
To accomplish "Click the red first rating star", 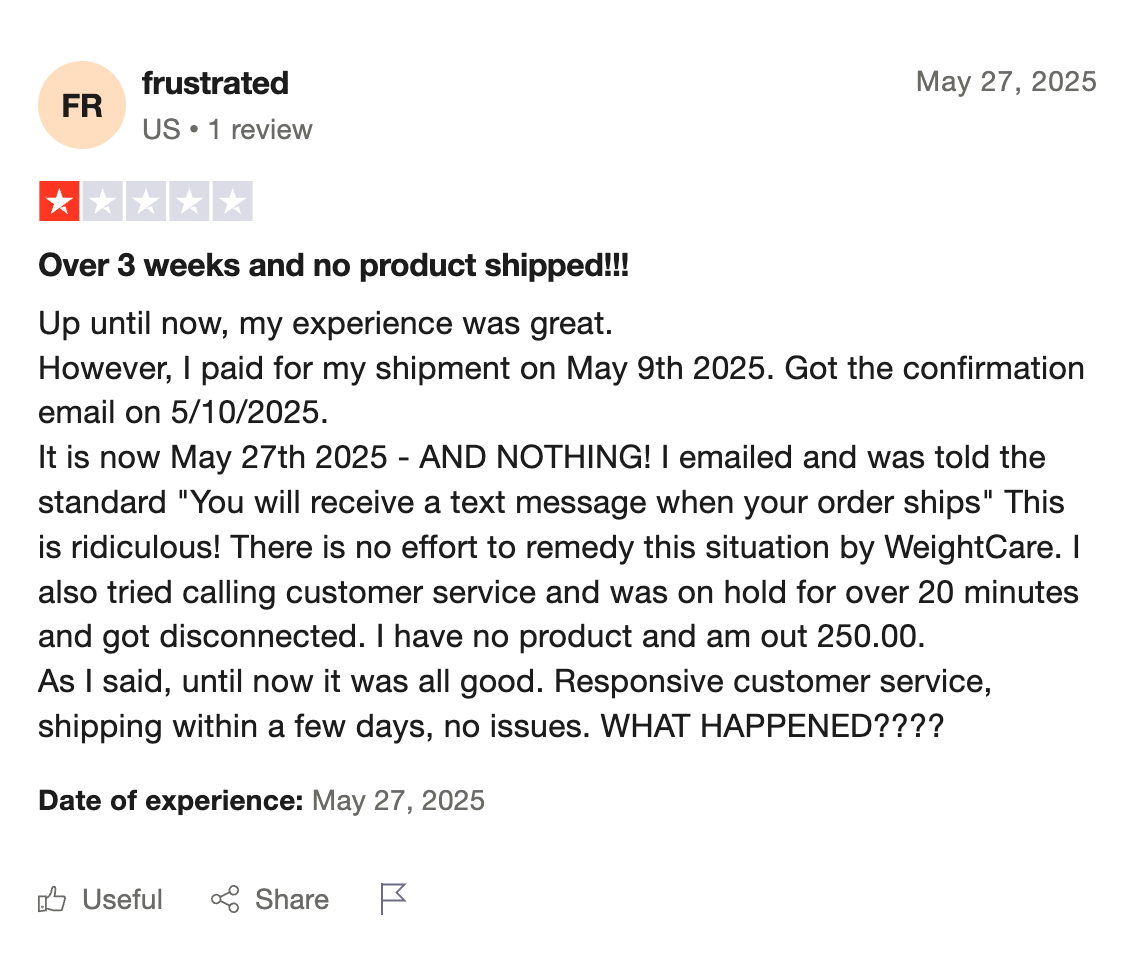I will (59, 201).
